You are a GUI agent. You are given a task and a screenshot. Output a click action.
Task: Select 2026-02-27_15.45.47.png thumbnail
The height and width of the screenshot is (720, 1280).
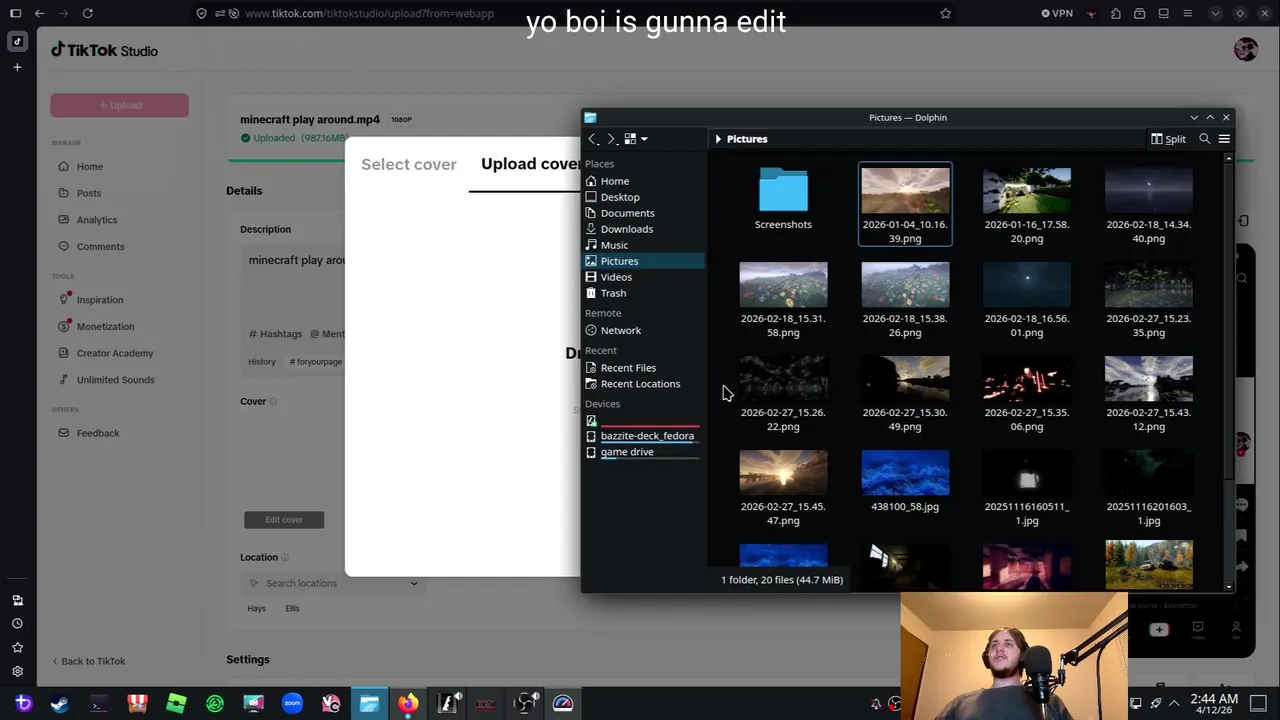tap(783, 473)
